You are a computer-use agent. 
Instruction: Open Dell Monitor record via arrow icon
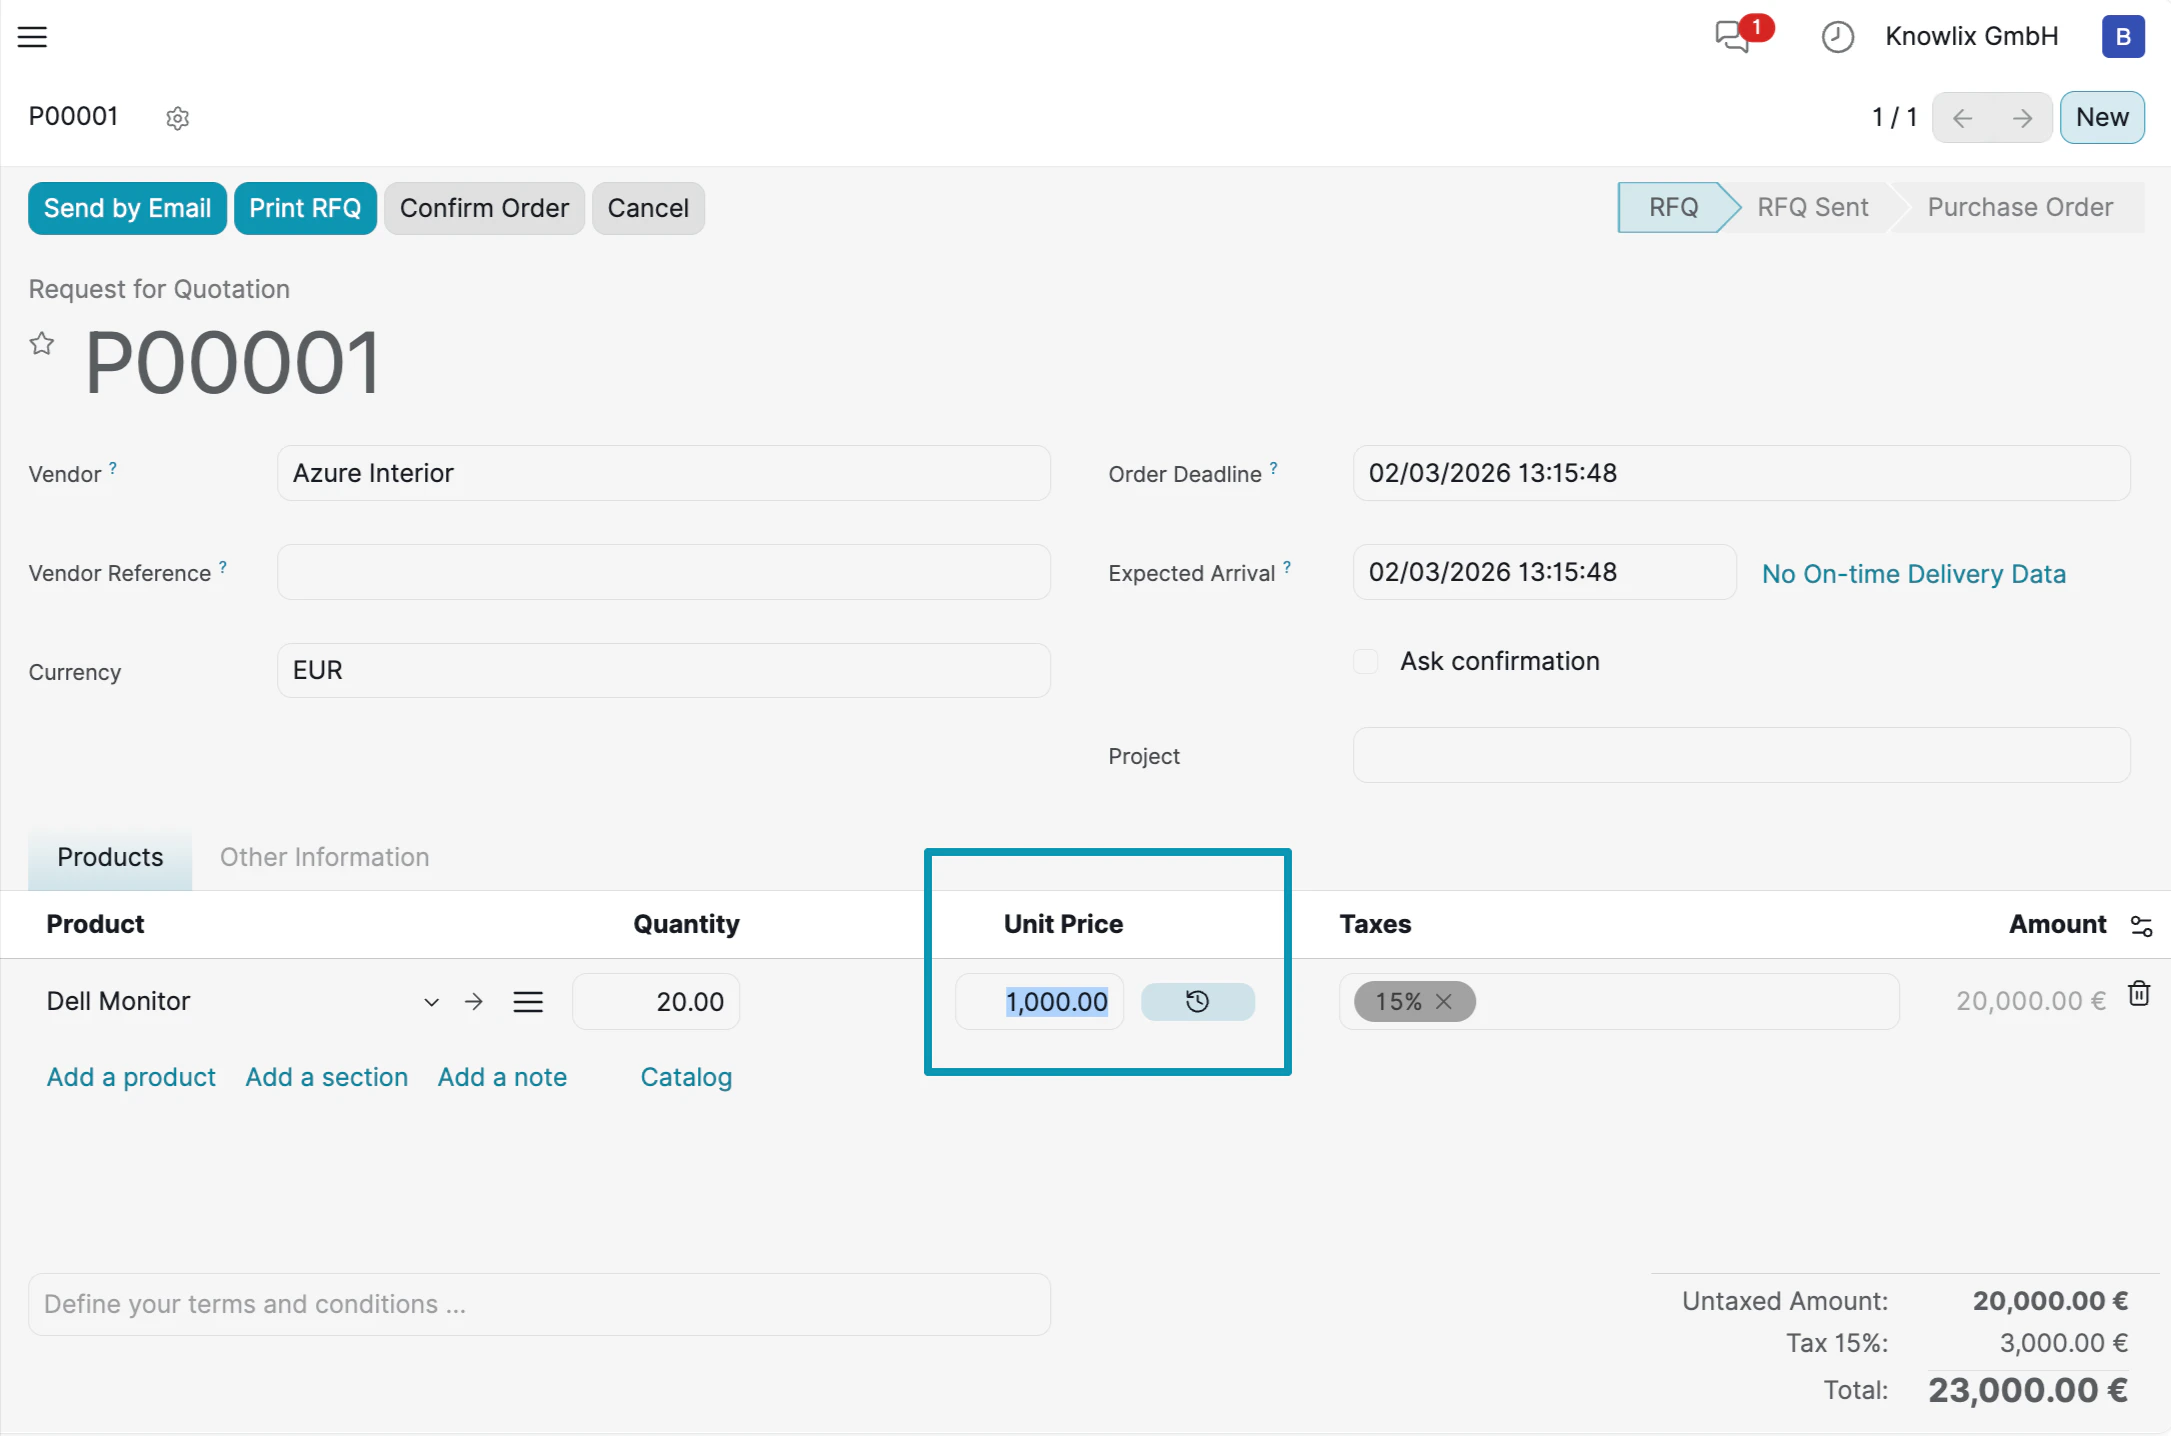point(474,1002)
